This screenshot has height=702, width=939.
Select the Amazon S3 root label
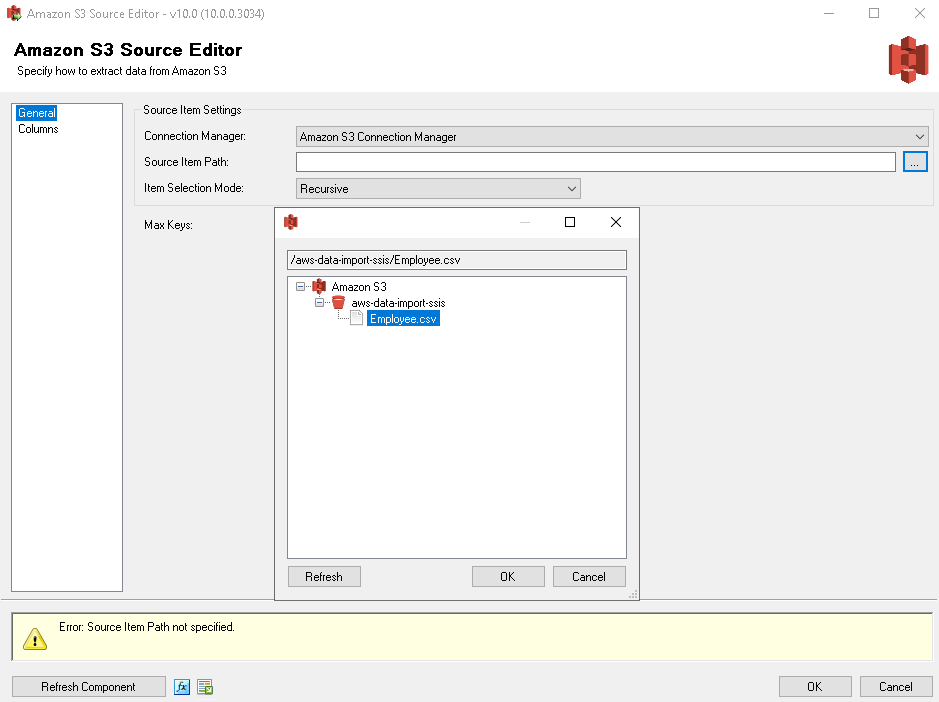click(x=359, y=286)
